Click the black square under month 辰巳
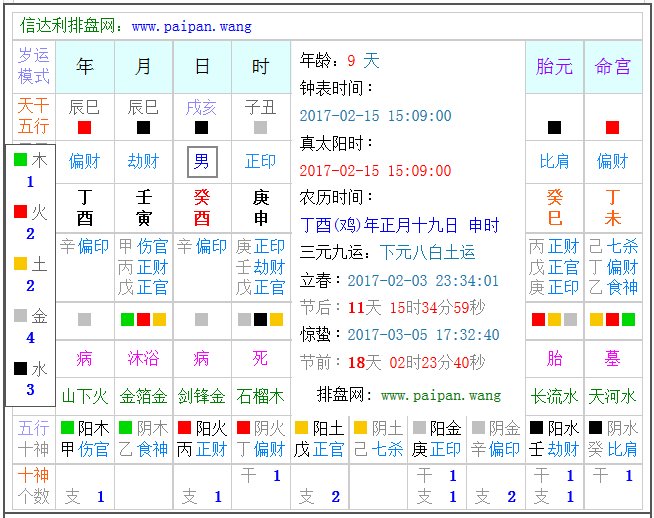Viewport: 654px width, 518px height. pyautogui.click(x=143, y=128)
